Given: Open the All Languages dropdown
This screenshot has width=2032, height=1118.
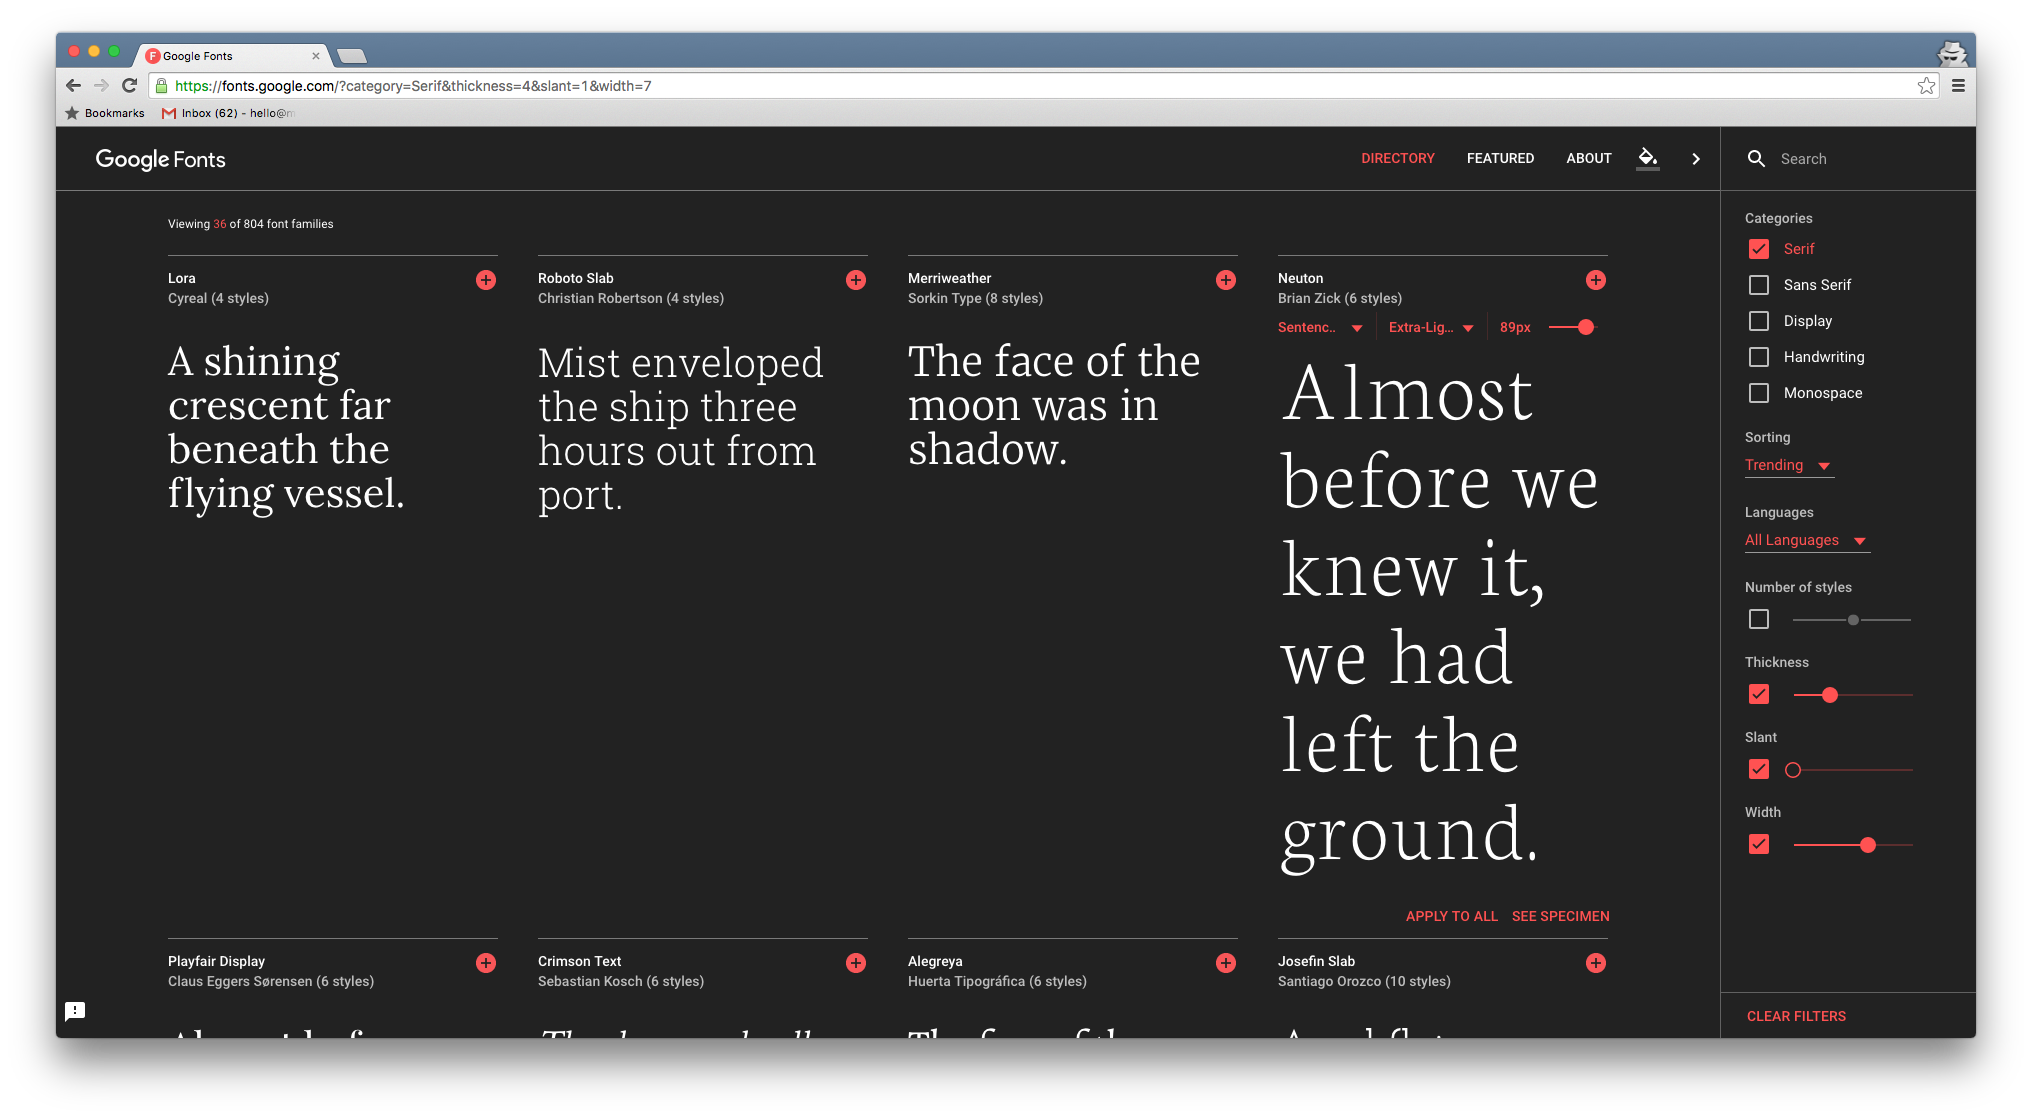Looking at the screenshot, I should coord(1807,540).
